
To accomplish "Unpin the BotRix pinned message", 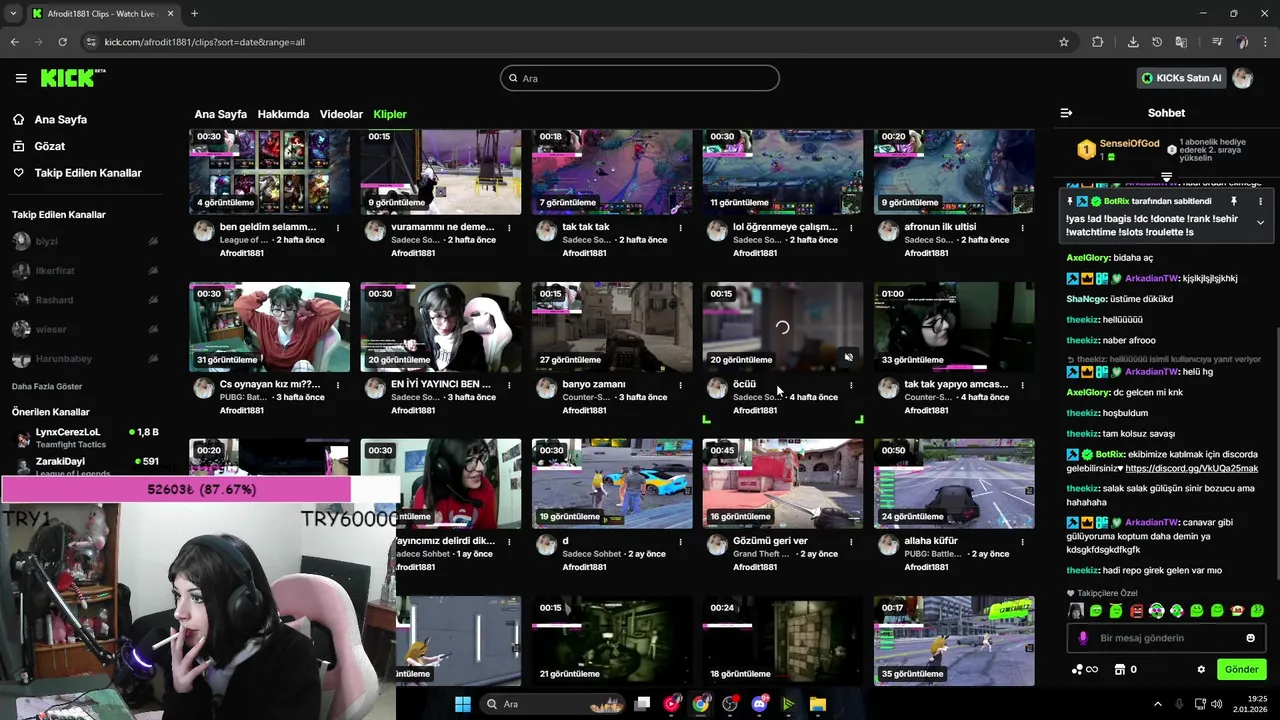I will tap(1233, 201).
